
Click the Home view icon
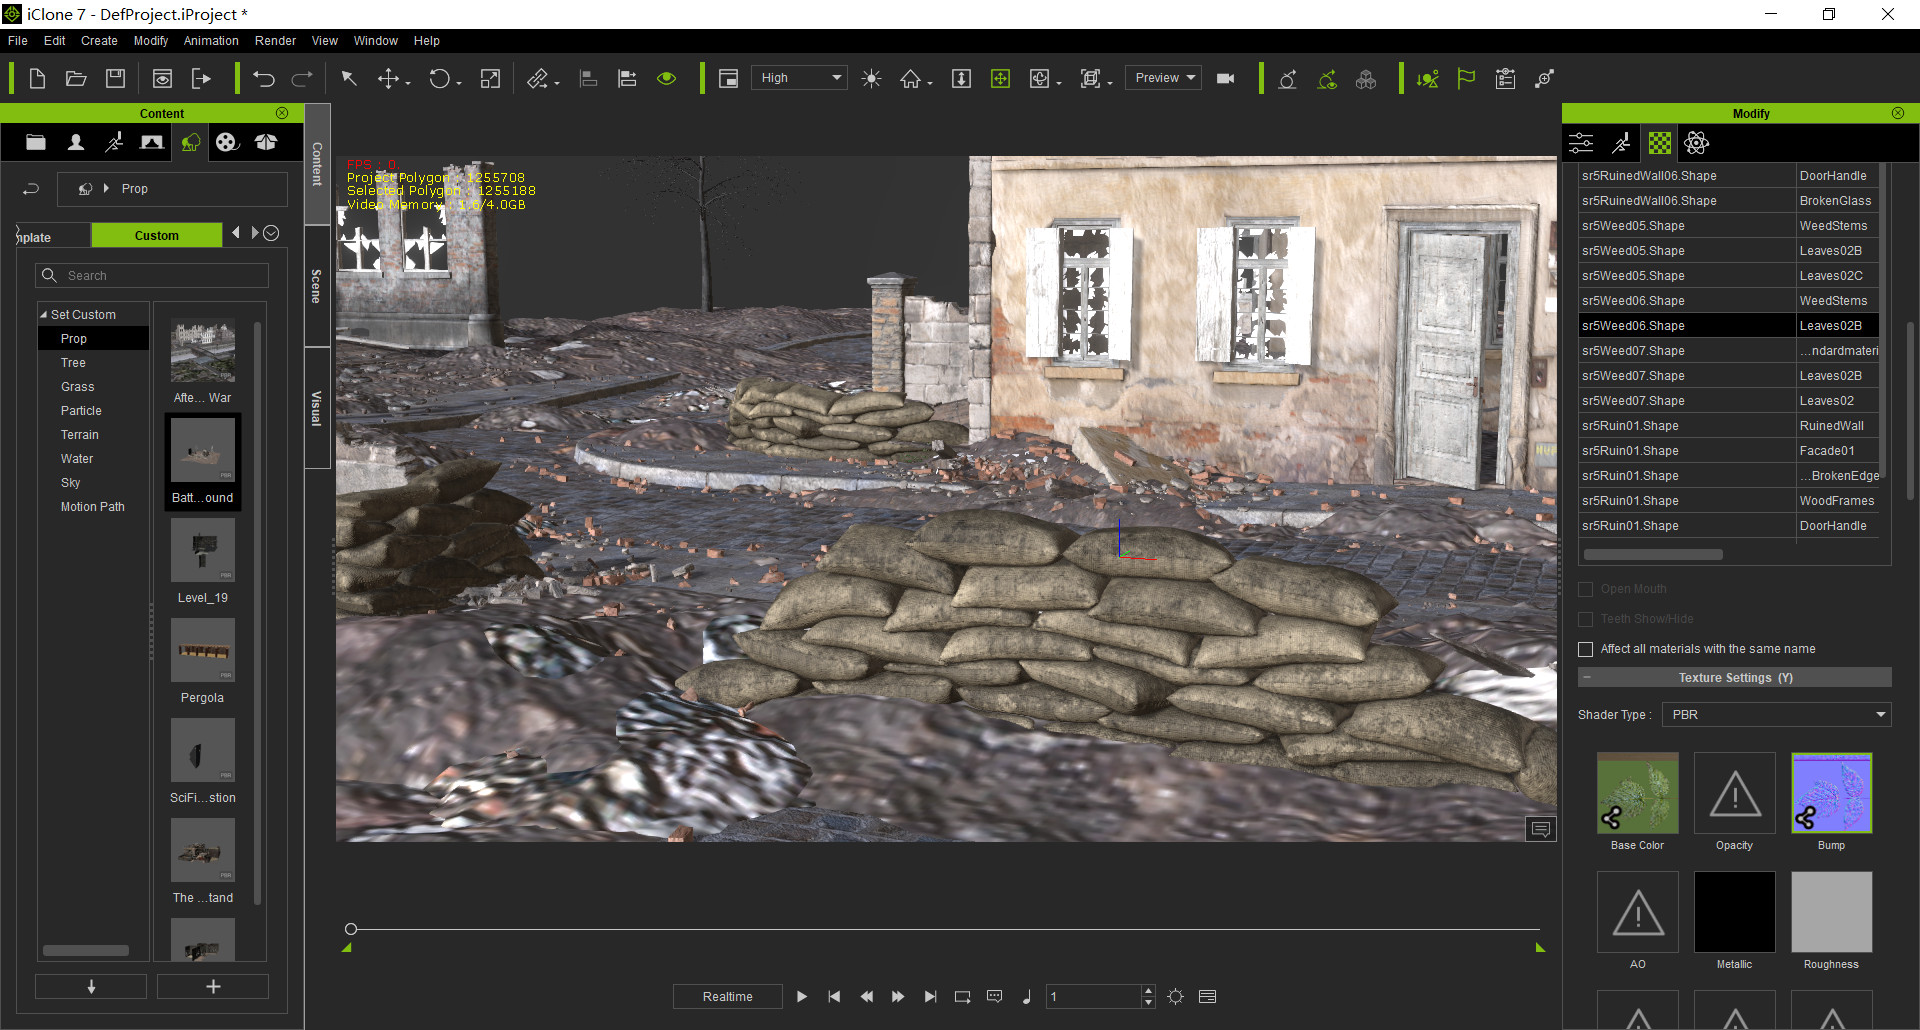(910, 79)
